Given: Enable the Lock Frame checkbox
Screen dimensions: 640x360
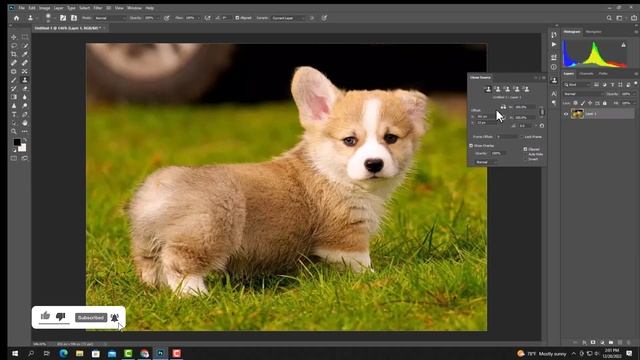Looking at the screenshot, I should click(522, 137).
